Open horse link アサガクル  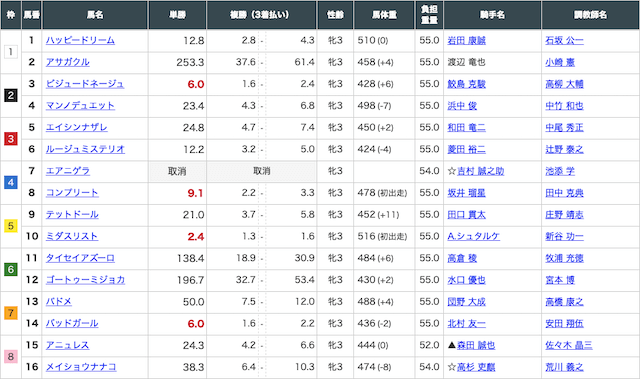[67, 62]
